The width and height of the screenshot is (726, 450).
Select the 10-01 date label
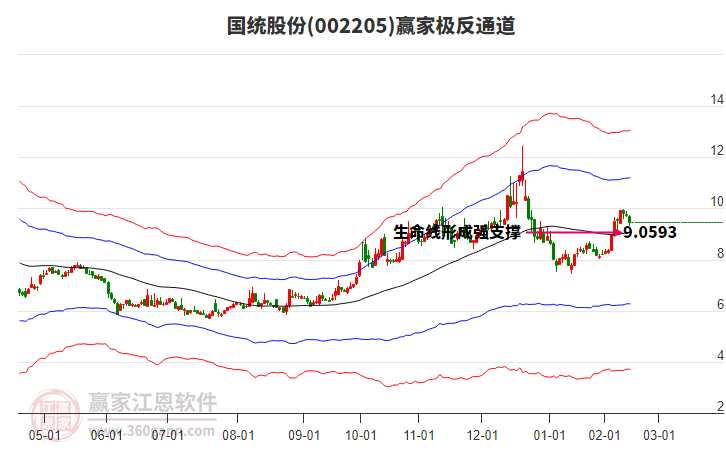coord(361,435)
